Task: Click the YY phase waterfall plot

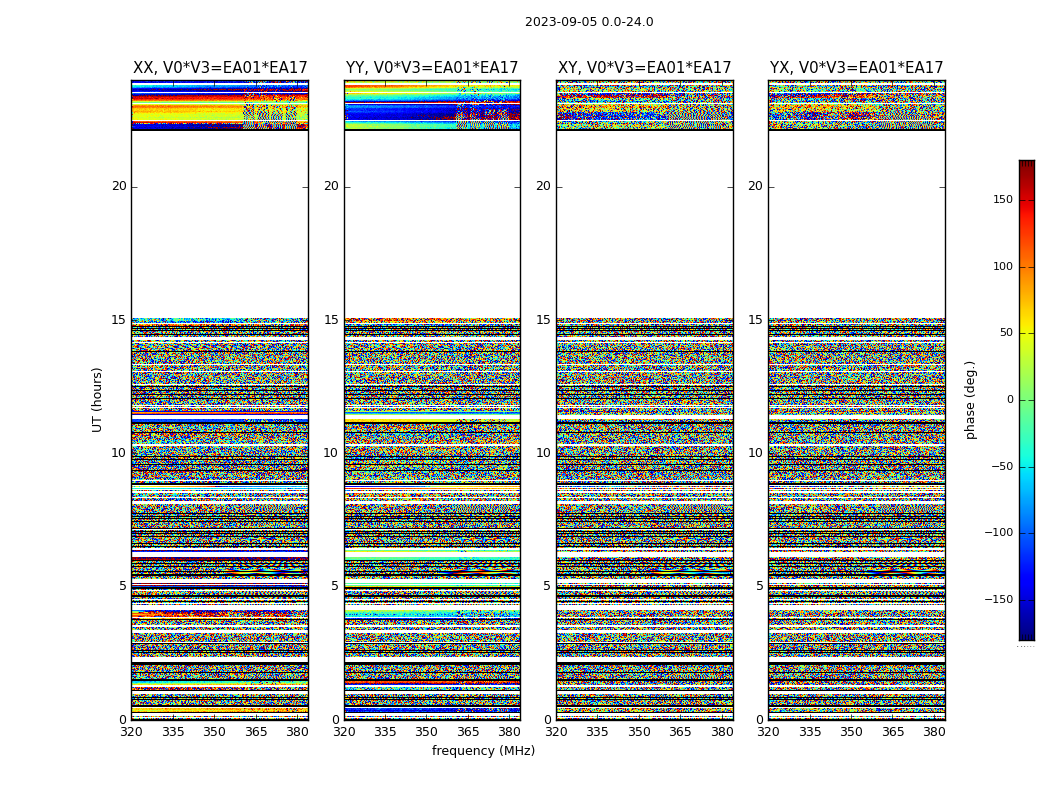Action: pos(432,400)
